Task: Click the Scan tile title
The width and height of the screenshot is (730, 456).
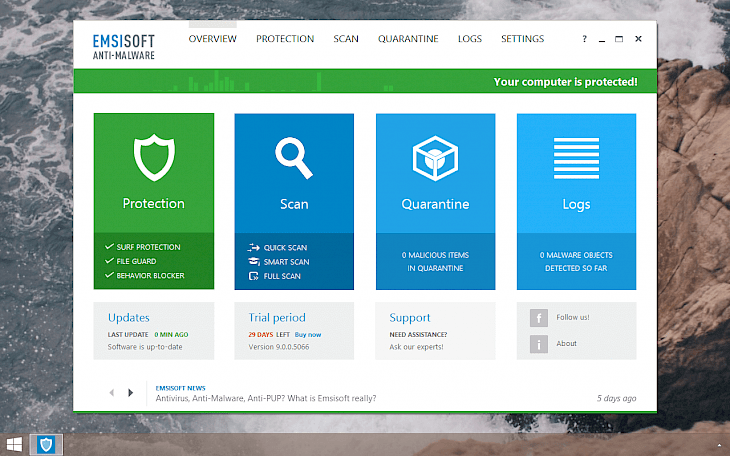Action: 294,204
